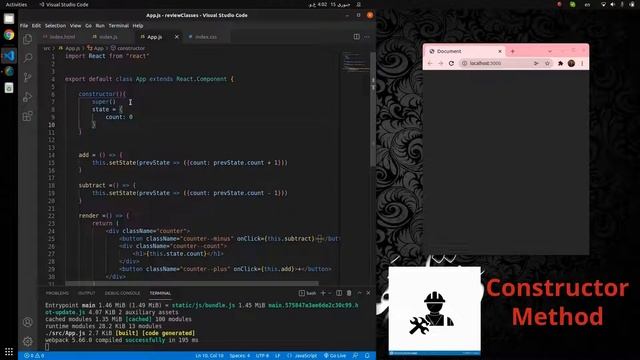Close the Document tab in Chrome
The image size is (640, 360).
(500, 51)
